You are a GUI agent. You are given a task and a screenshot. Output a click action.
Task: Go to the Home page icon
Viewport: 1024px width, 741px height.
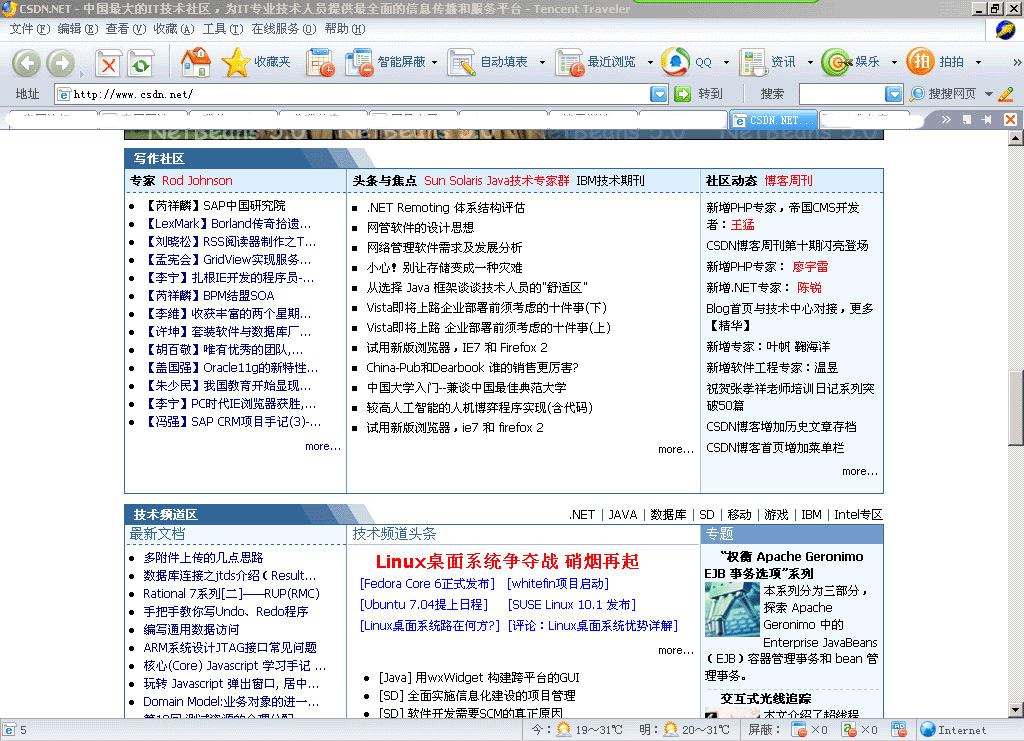point(196,62)
